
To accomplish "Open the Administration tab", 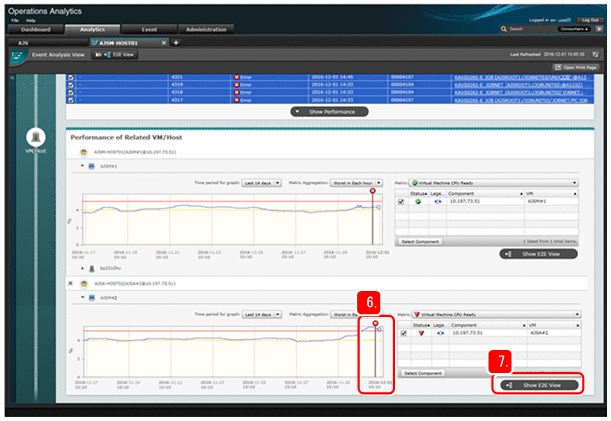I will coord(209,31).
